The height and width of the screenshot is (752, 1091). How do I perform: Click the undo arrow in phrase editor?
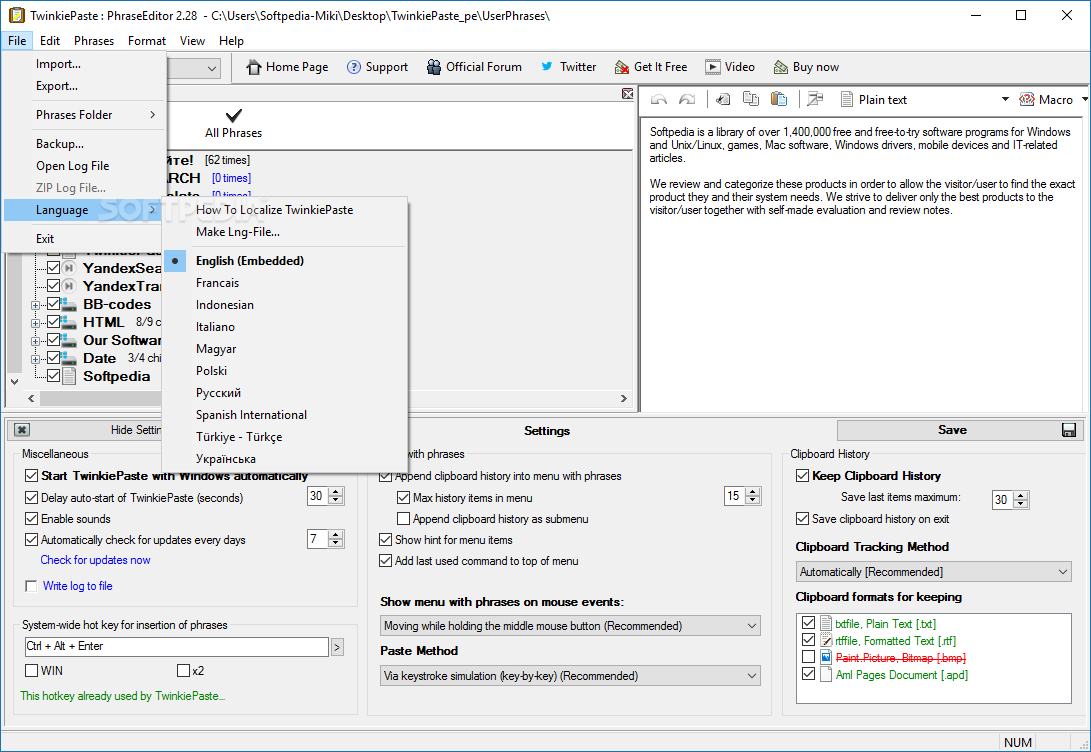tap(658, 99)
